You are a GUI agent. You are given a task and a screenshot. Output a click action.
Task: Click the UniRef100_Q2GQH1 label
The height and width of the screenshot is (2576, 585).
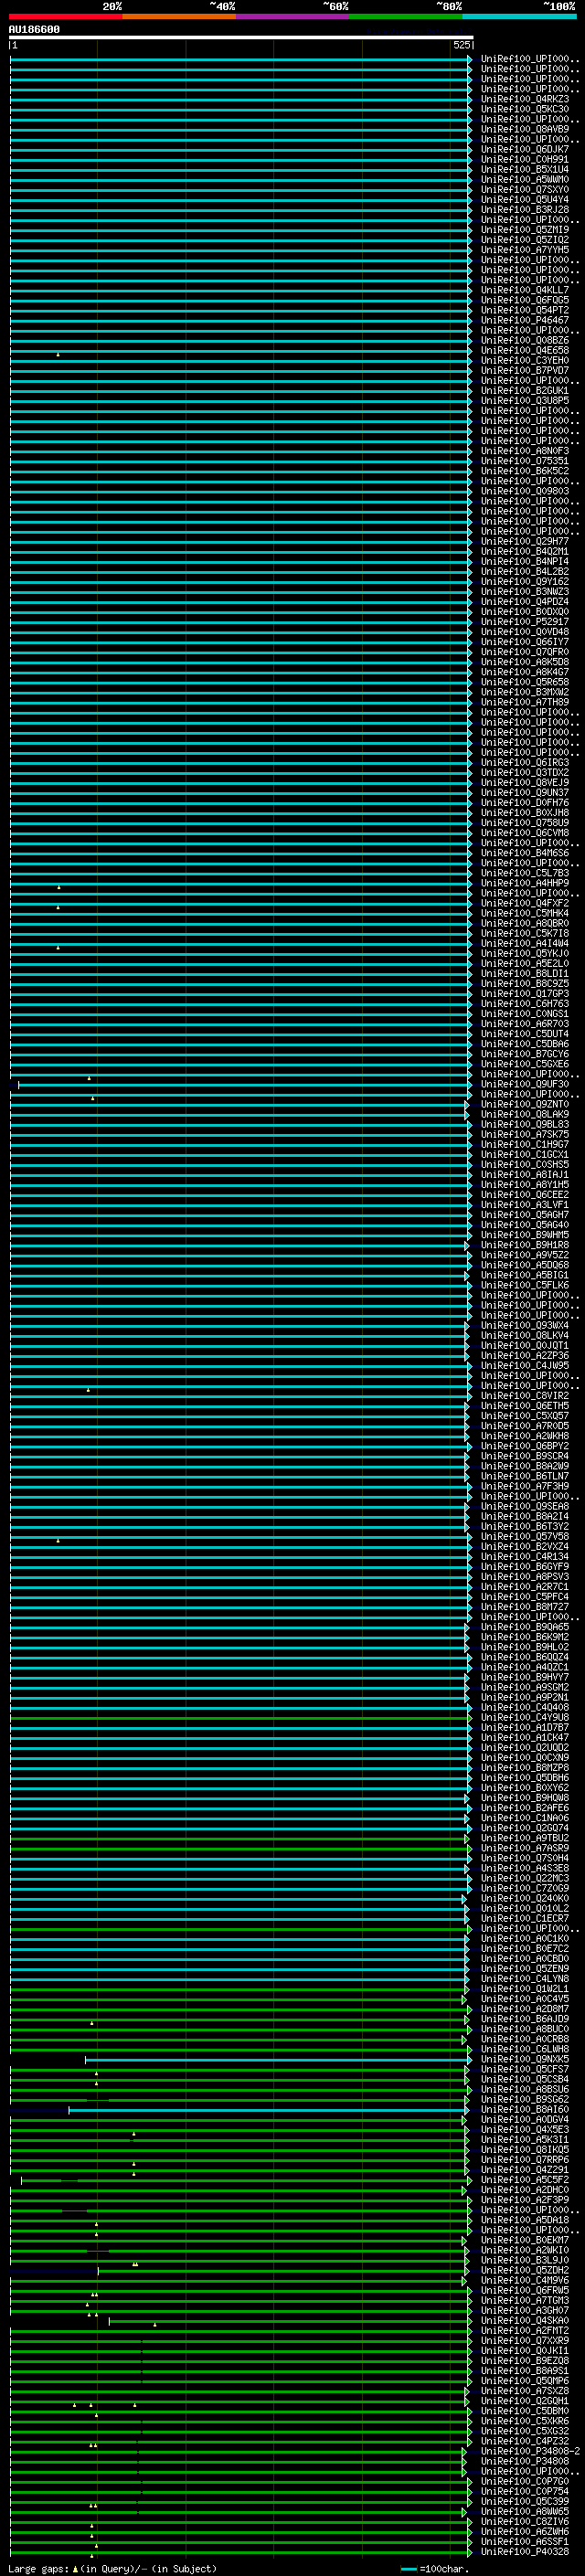[525, 2401]
